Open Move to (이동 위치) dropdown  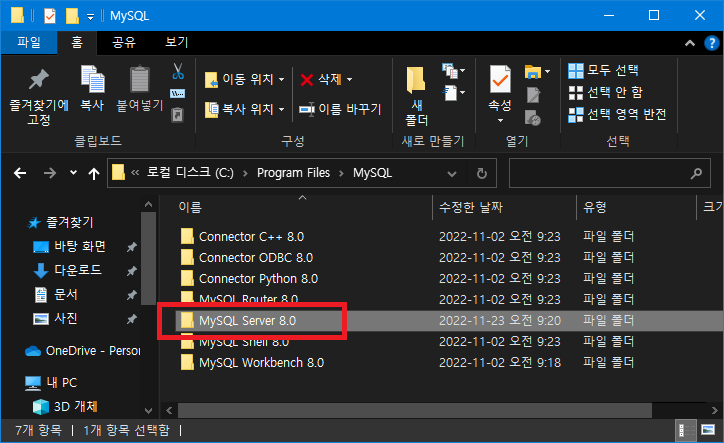point(244,79)
